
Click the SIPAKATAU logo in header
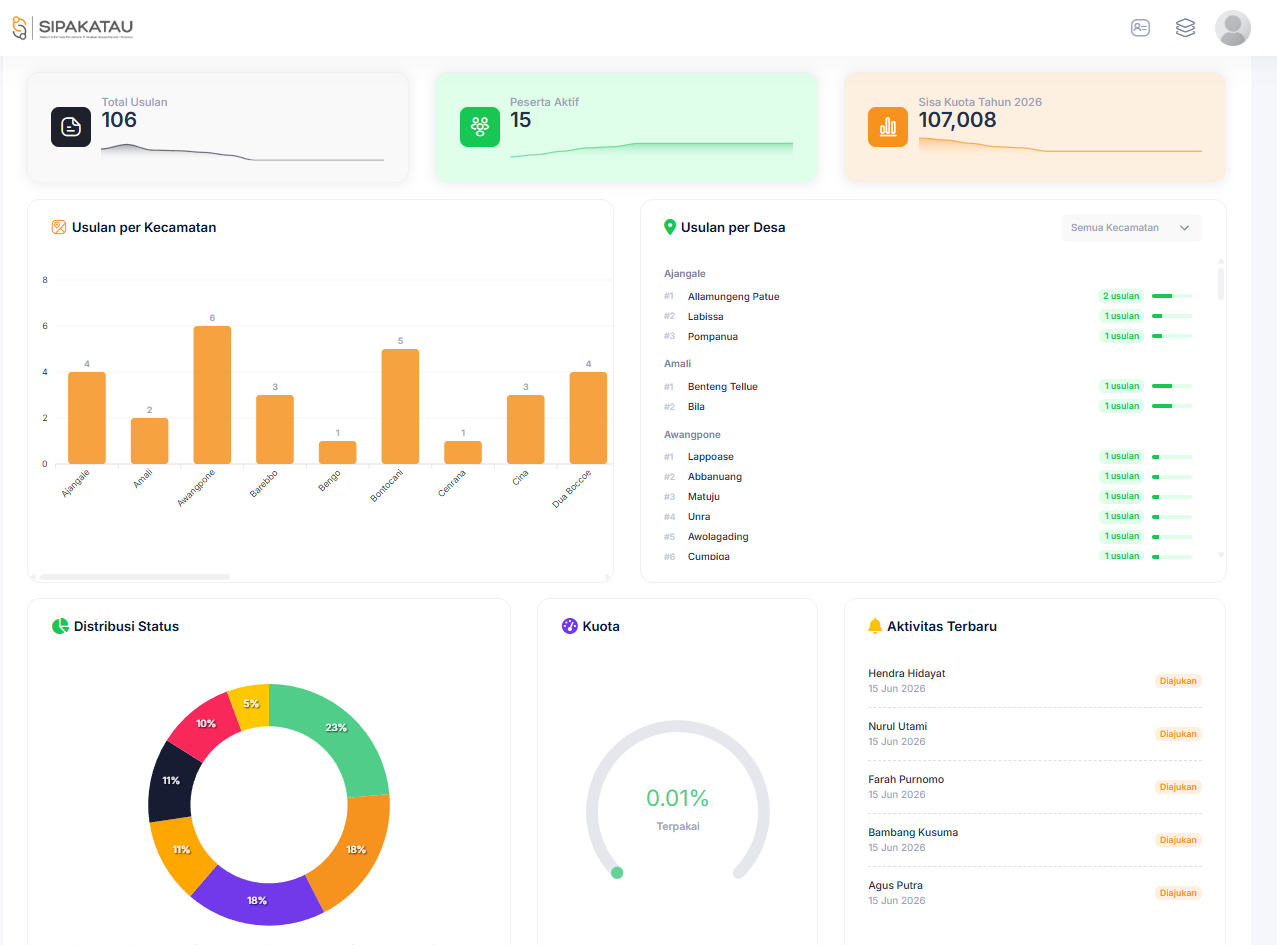pyautogui.click(x=72, y=28)
